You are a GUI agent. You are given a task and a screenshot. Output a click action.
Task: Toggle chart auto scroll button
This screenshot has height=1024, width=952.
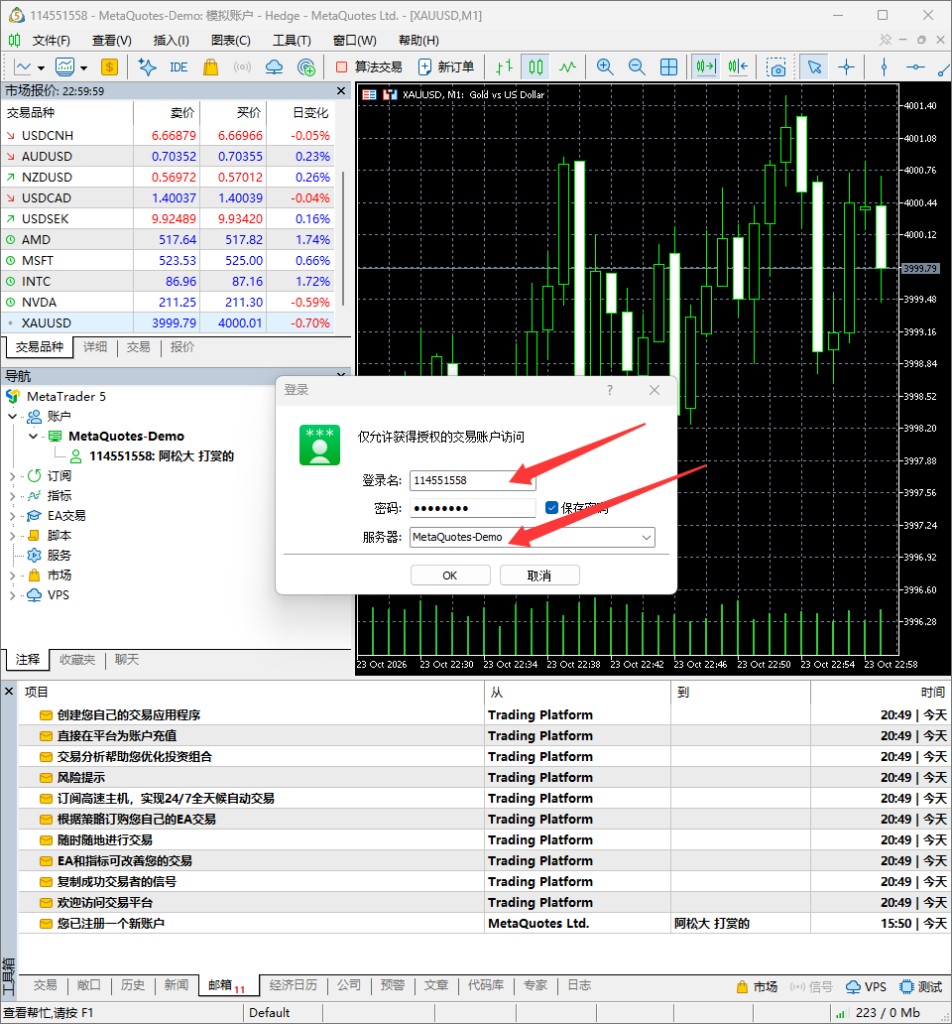click(x=705, y=67)
